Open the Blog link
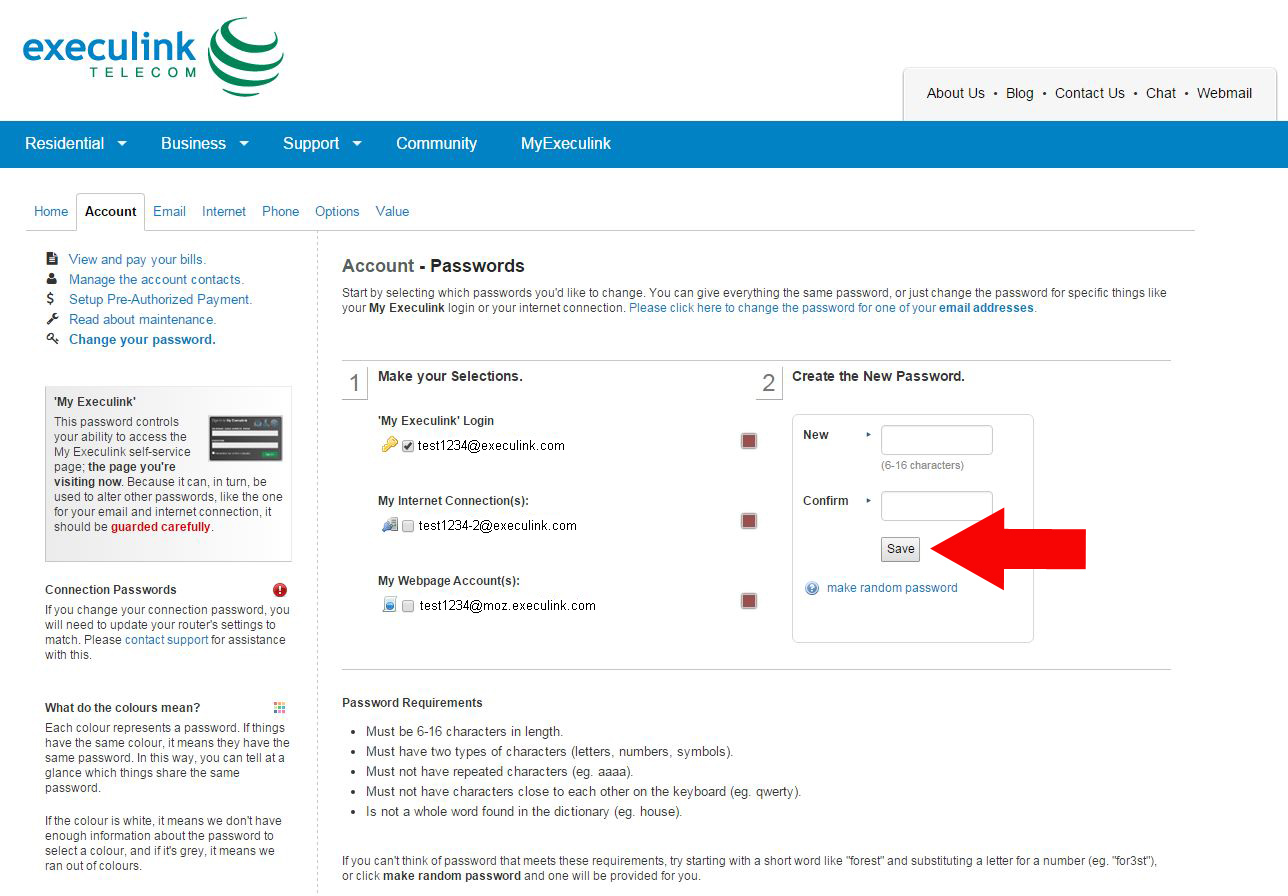 [1020, 93]
